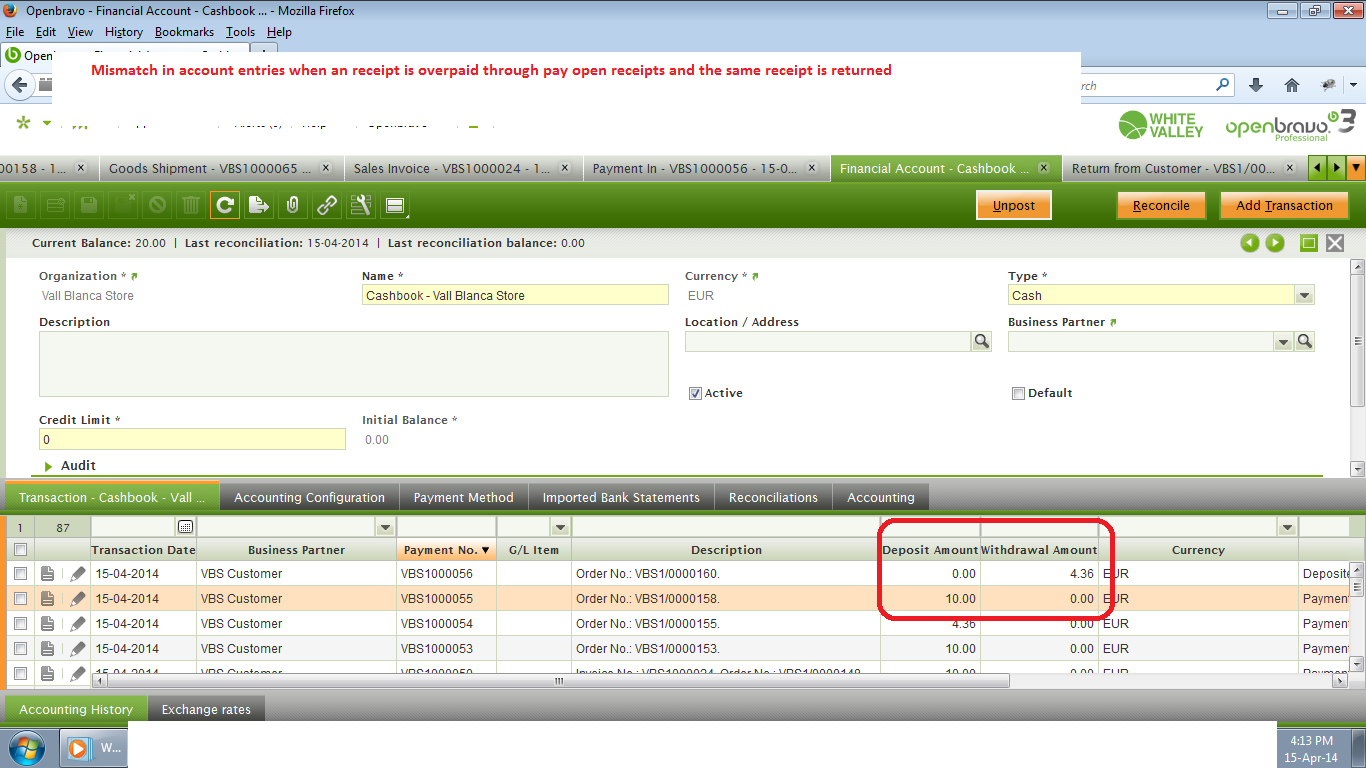Enable the Default checkbox
The height and width of the screenshot is (768, 1366).
point(1018,393)
